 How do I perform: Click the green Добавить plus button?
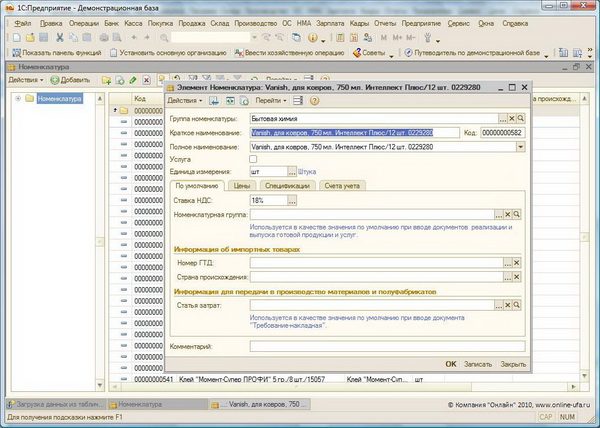70,80
